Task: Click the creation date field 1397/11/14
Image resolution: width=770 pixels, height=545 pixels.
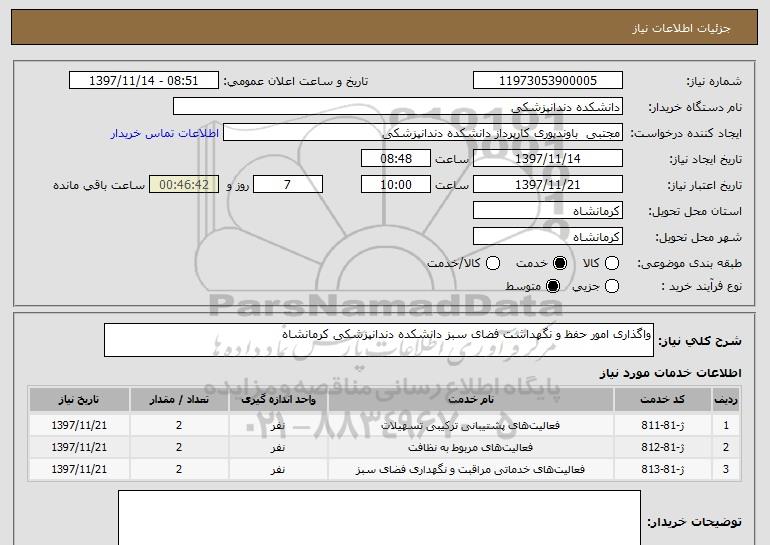Action: click(x=548, y=159)
